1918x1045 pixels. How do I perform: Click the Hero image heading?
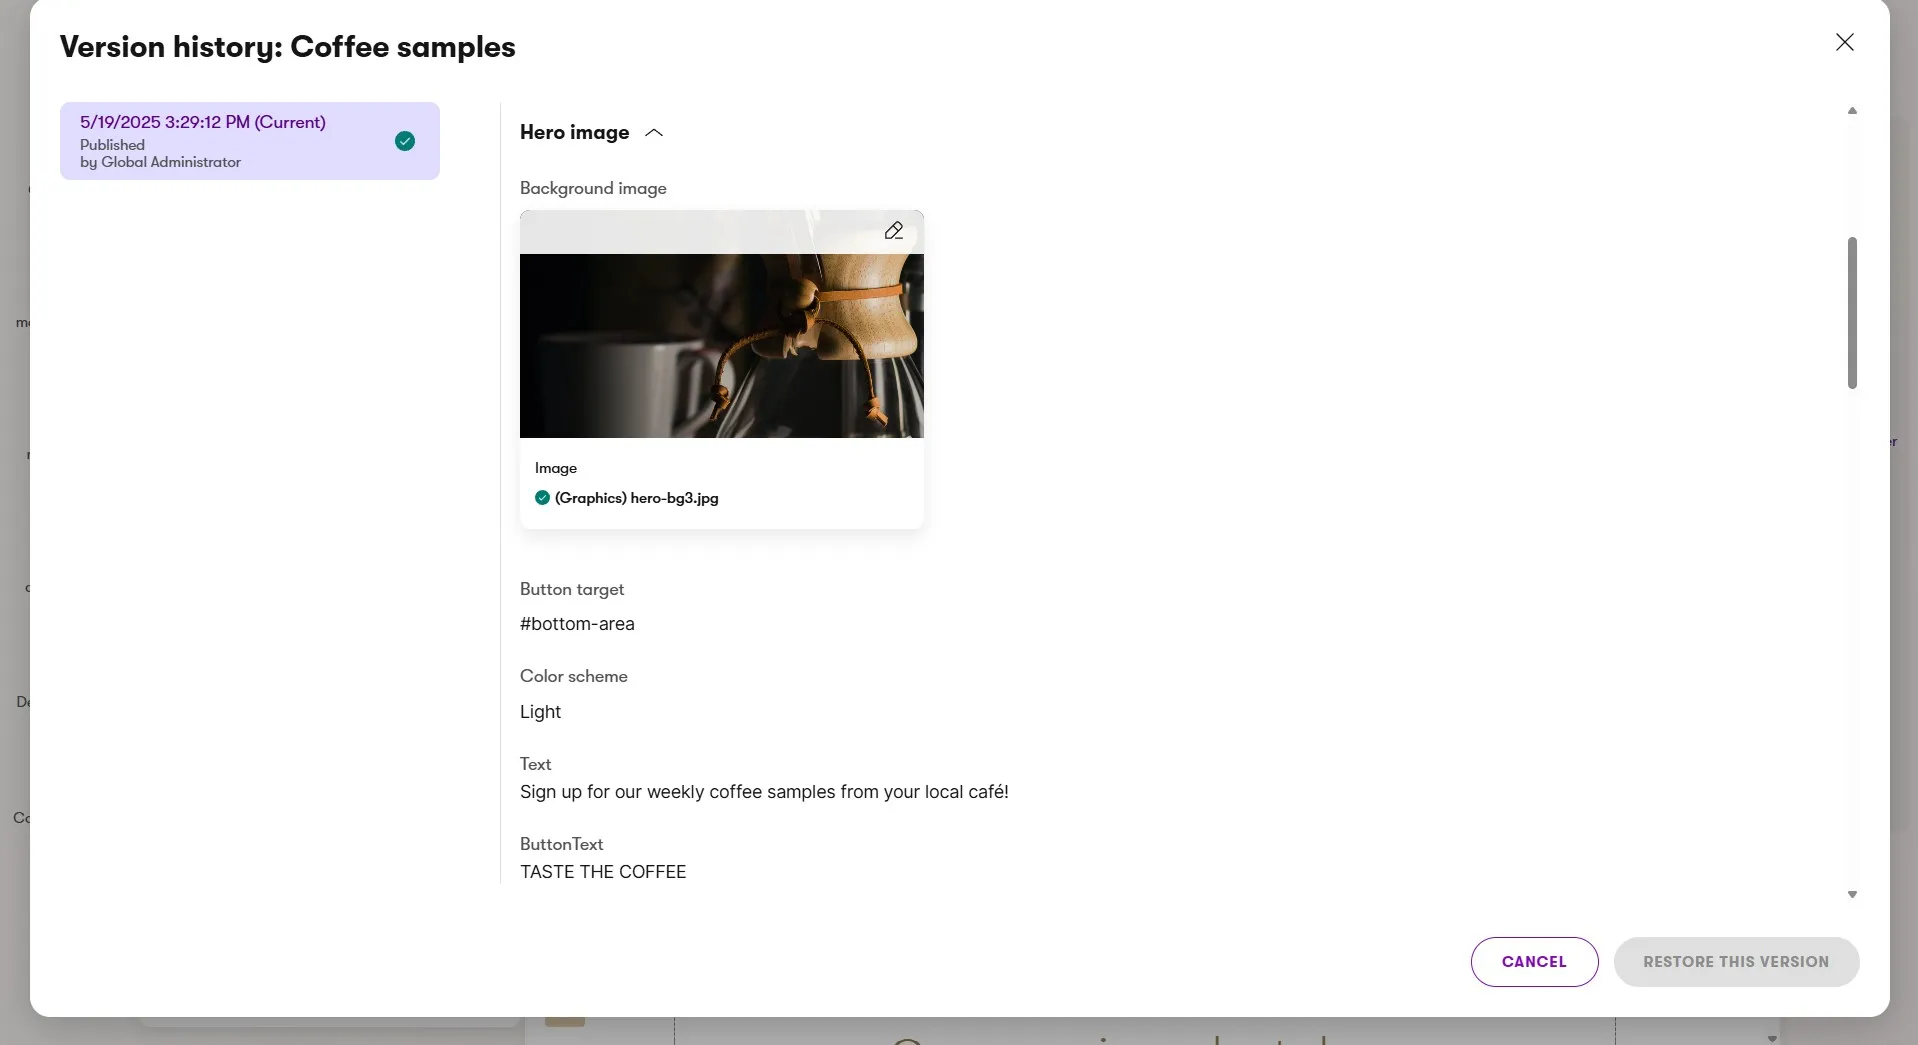[x=574, y=133]
